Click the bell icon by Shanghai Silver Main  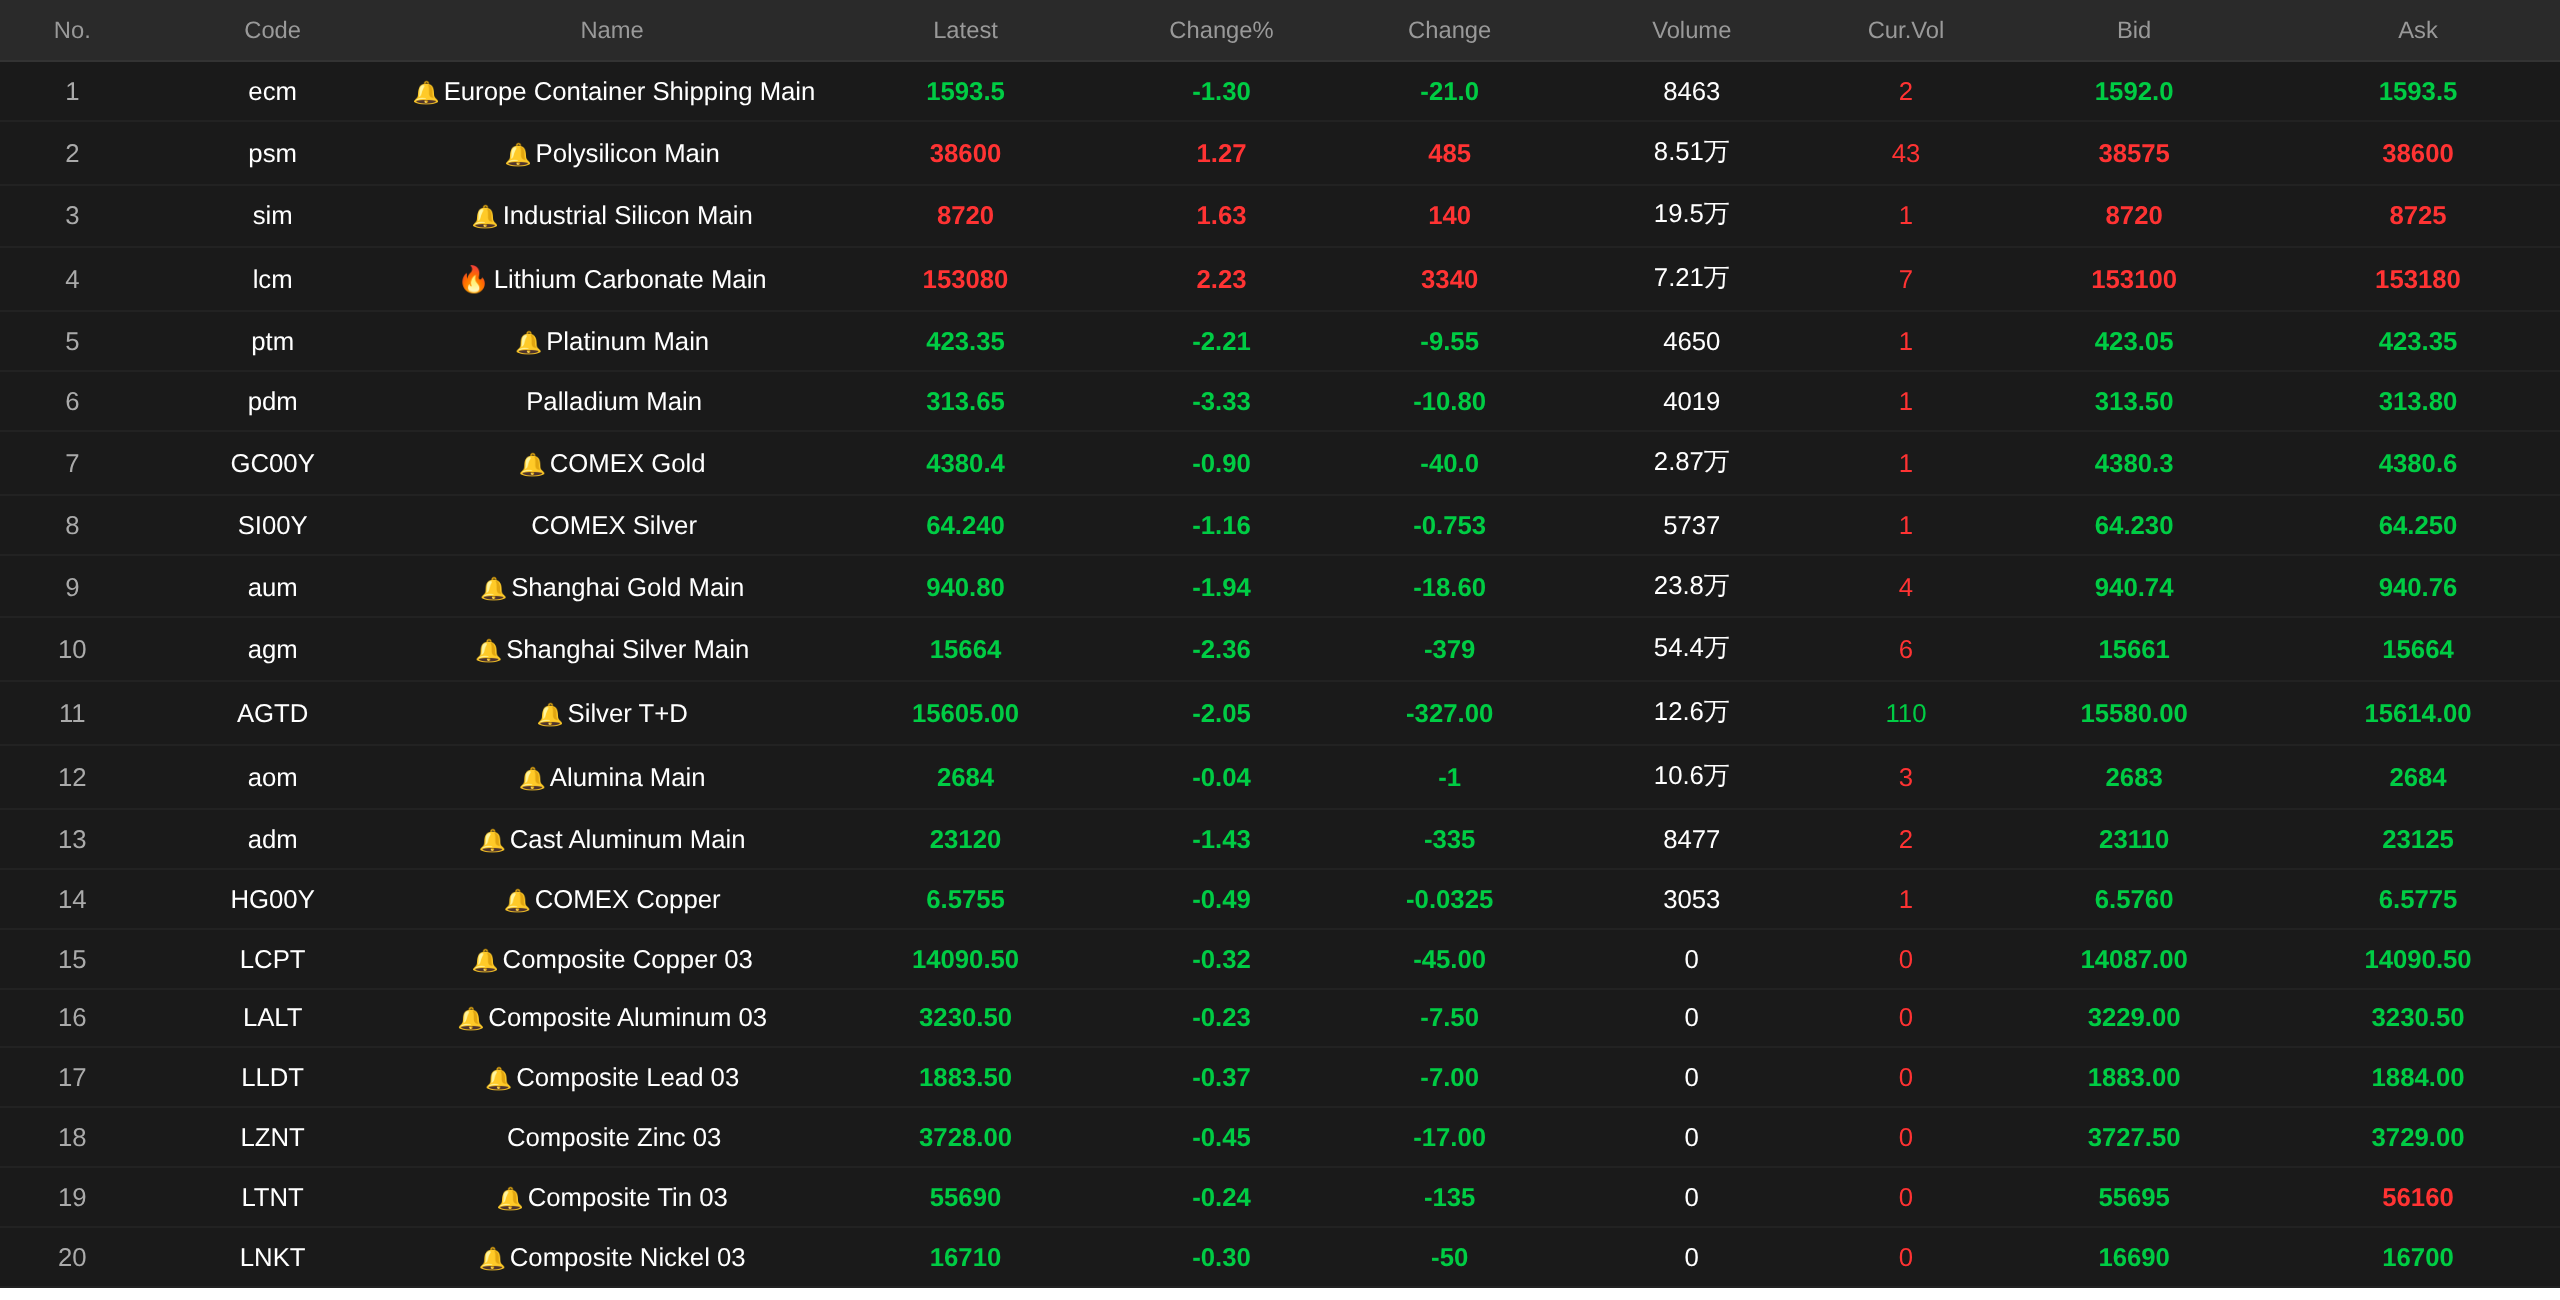click(488, 650)
